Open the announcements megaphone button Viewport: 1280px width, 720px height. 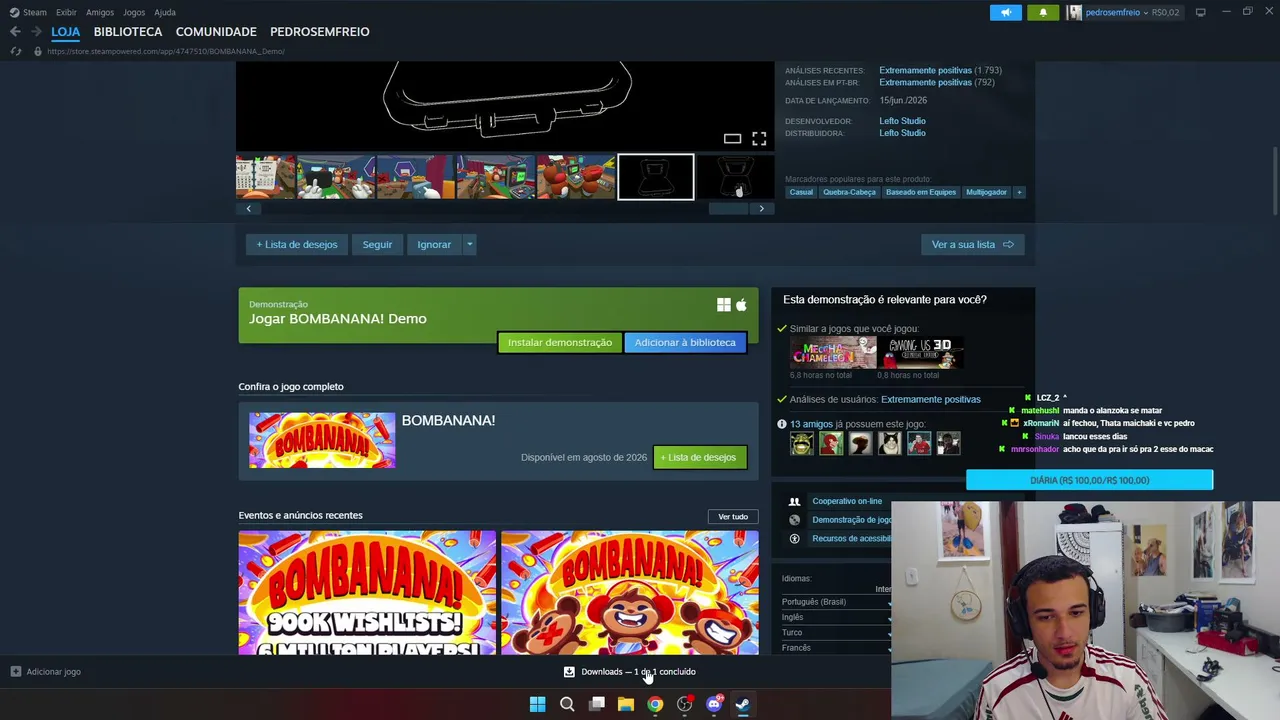(x=1006, y=12)
